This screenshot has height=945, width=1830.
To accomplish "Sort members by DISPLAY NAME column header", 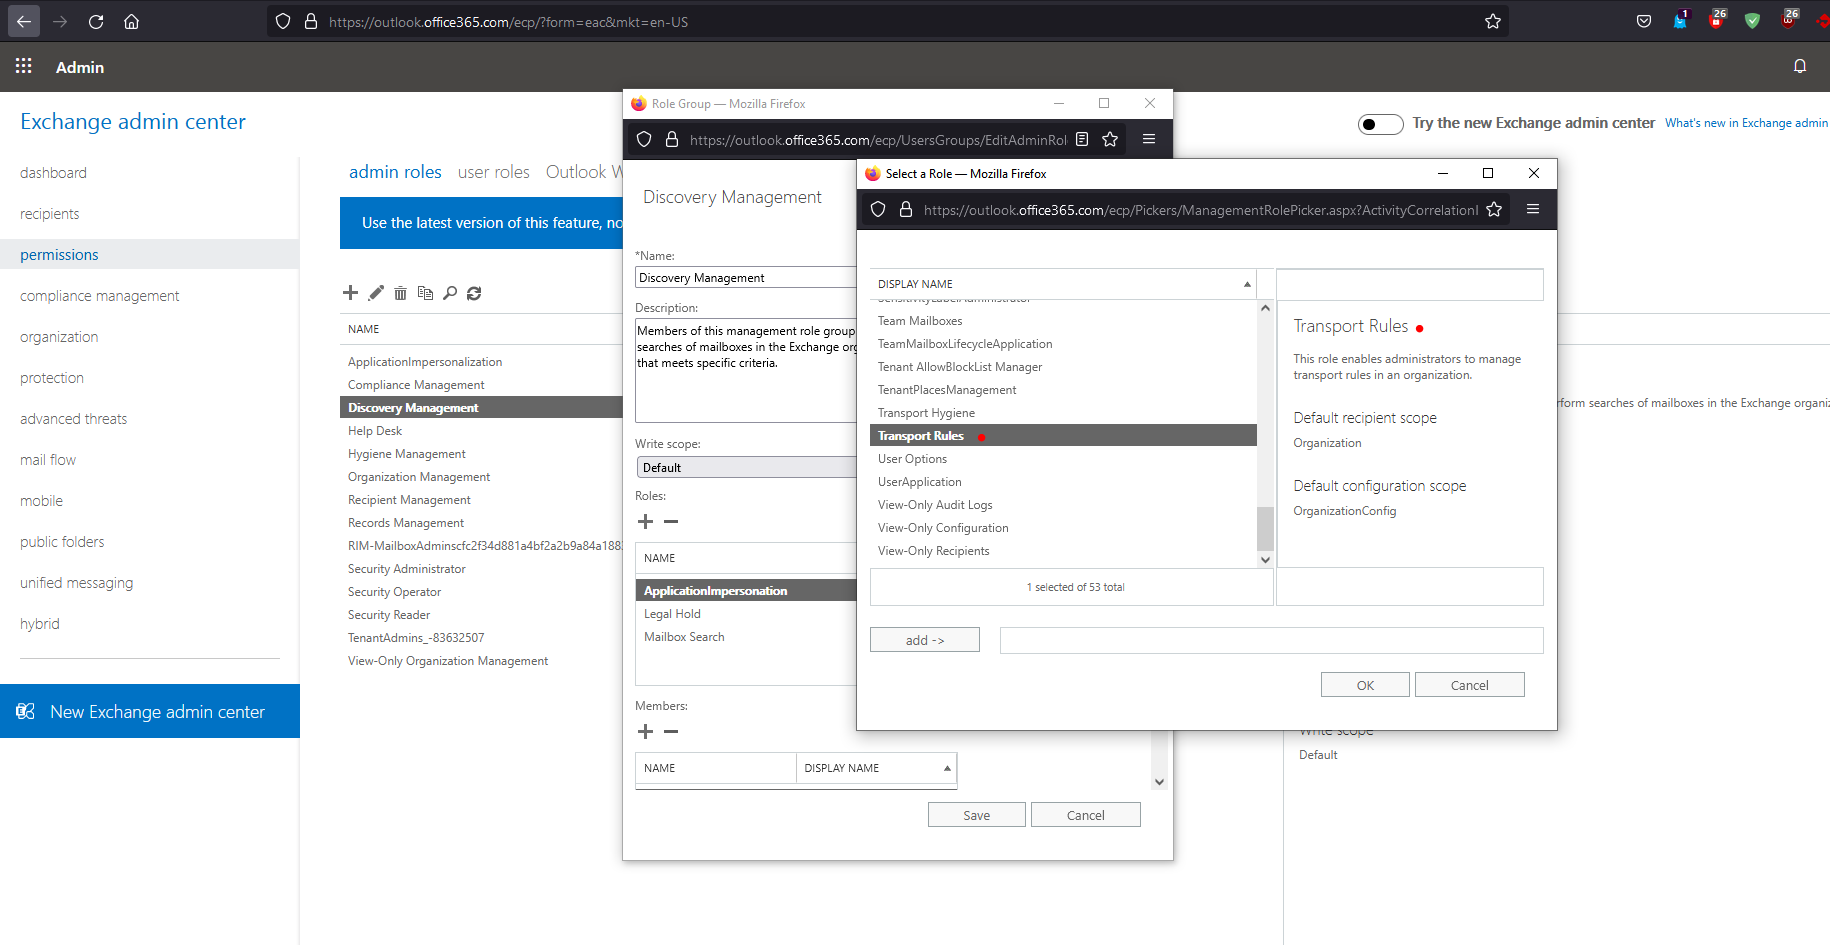I will 875,768.
